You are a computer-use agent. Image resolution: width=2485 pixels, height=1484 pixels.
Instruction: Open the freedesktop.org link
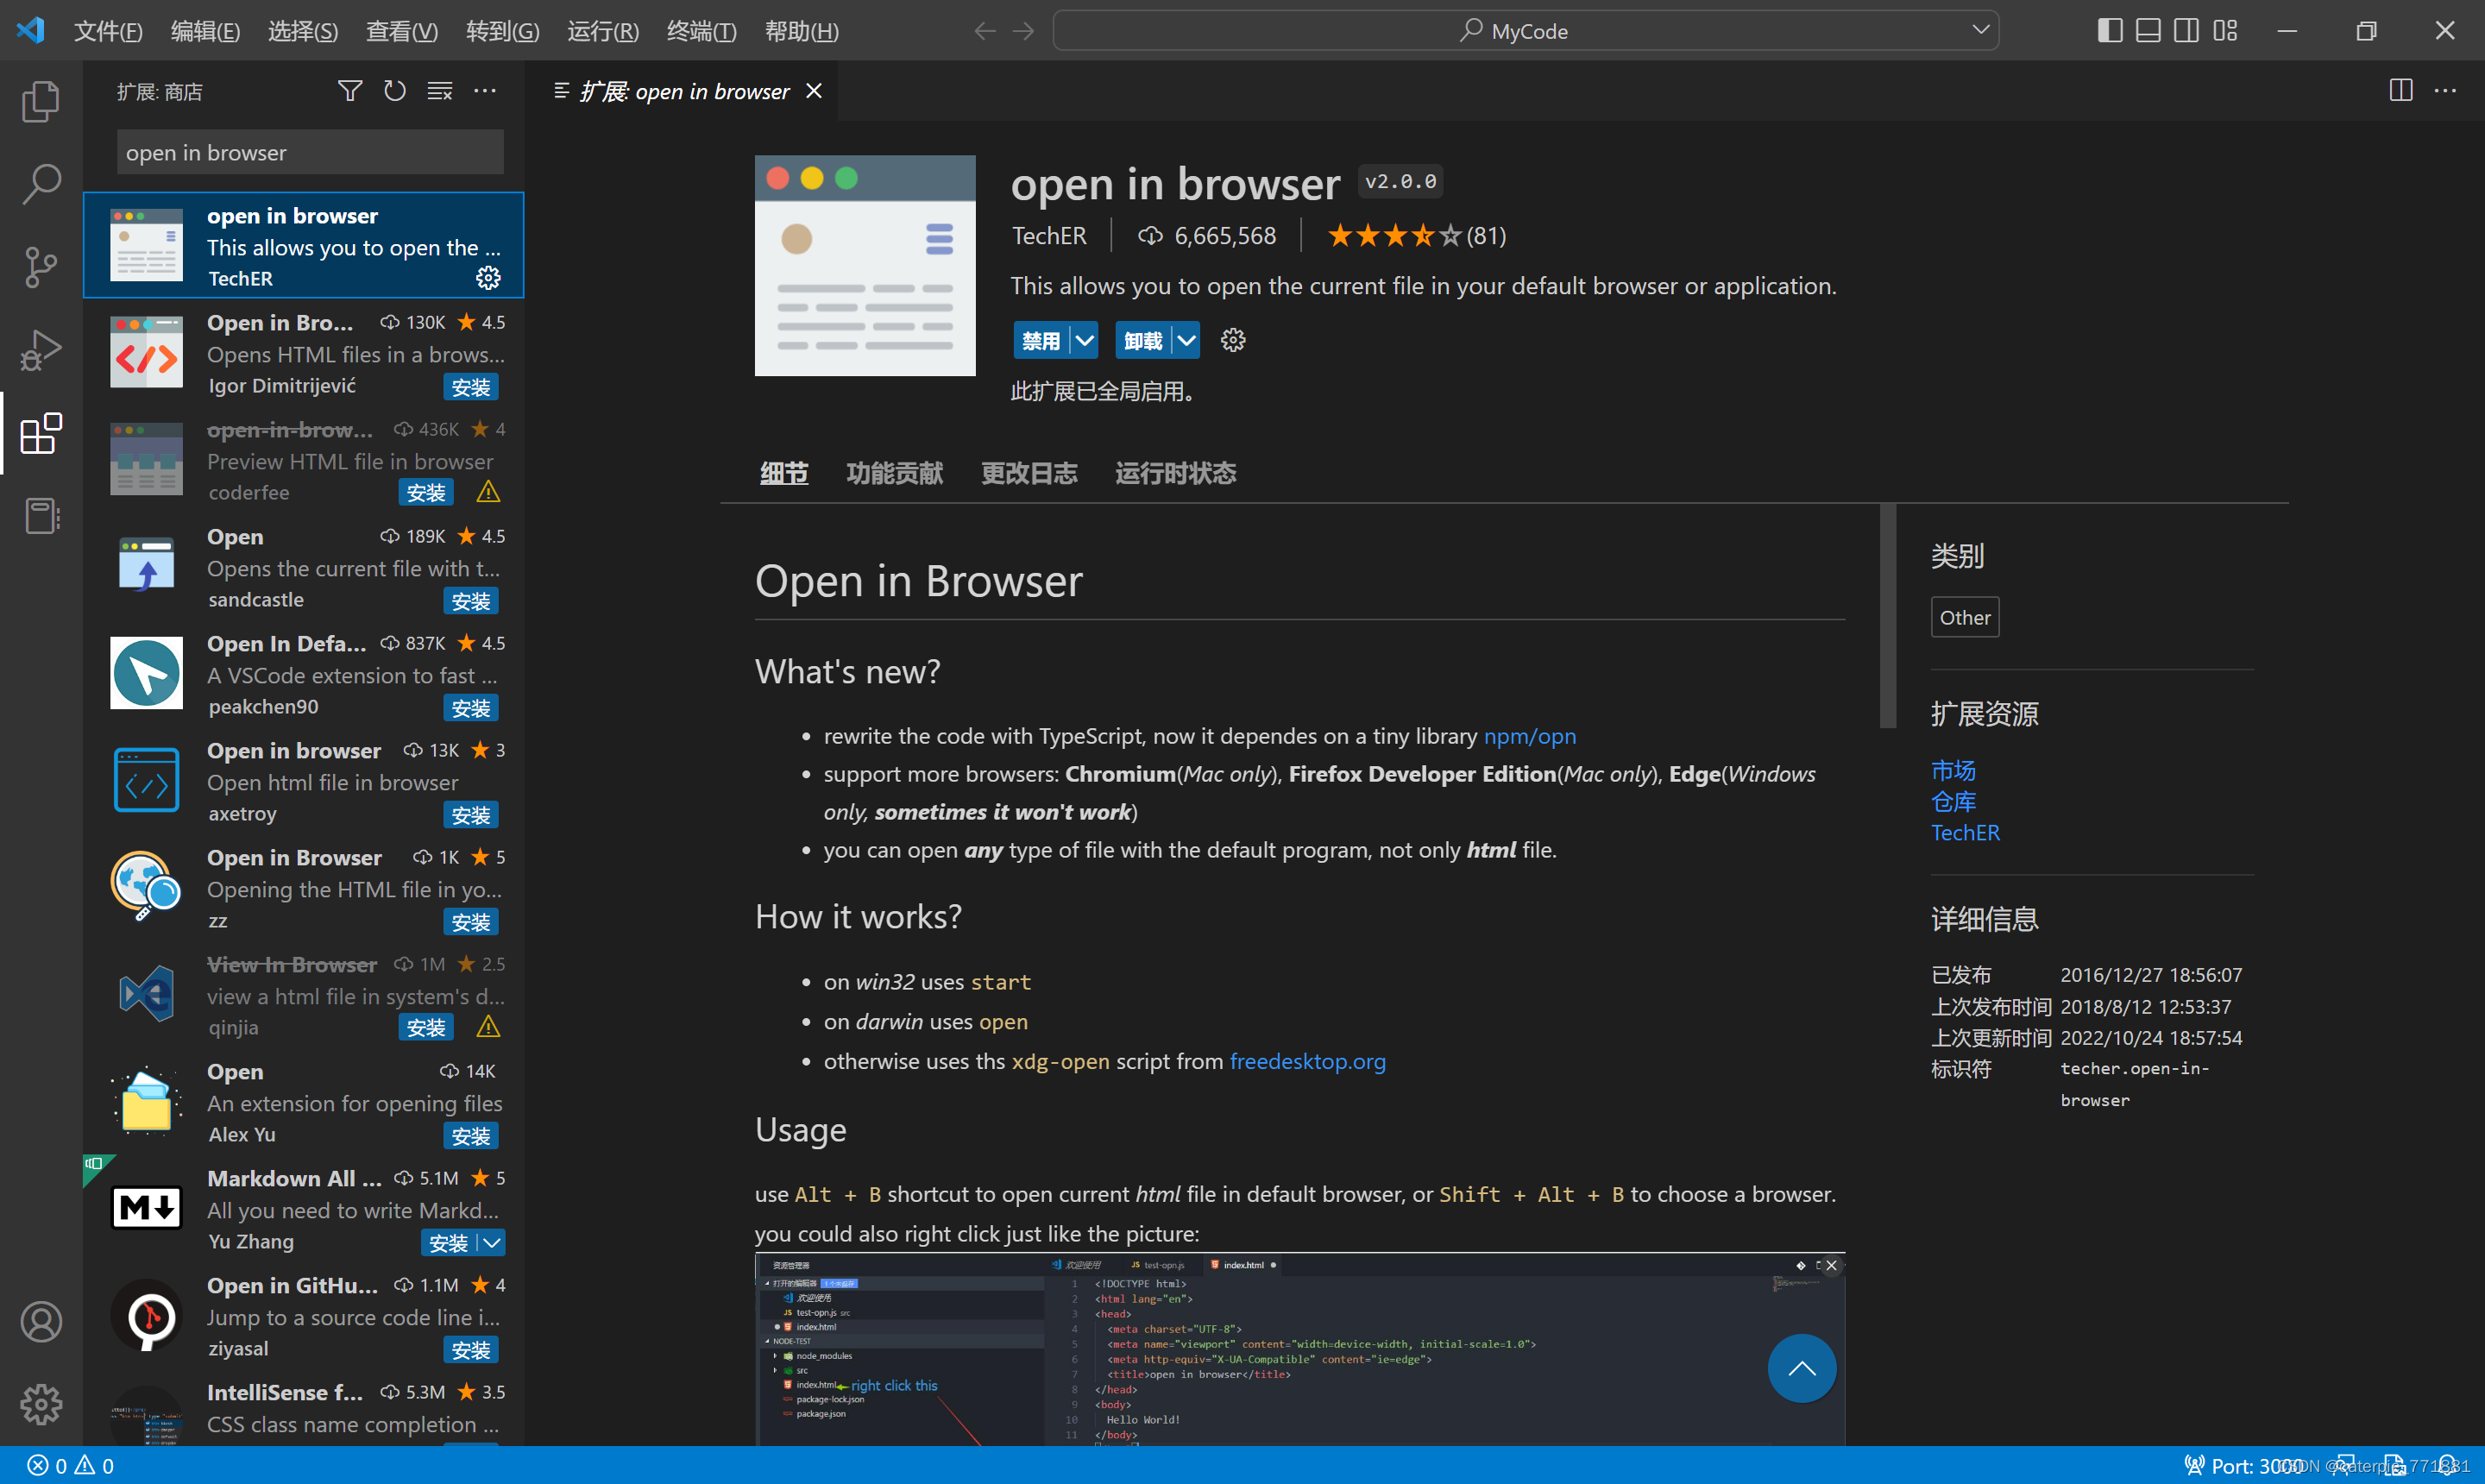[x=1308, y=1061]
